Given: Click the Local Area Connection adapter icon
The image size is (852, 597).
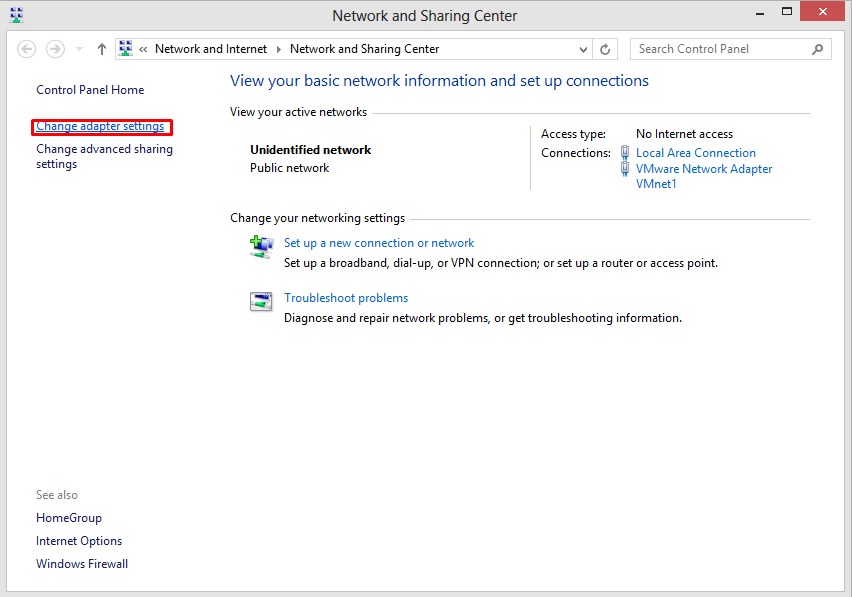Looking at the screenshot, I should [625, 153].
